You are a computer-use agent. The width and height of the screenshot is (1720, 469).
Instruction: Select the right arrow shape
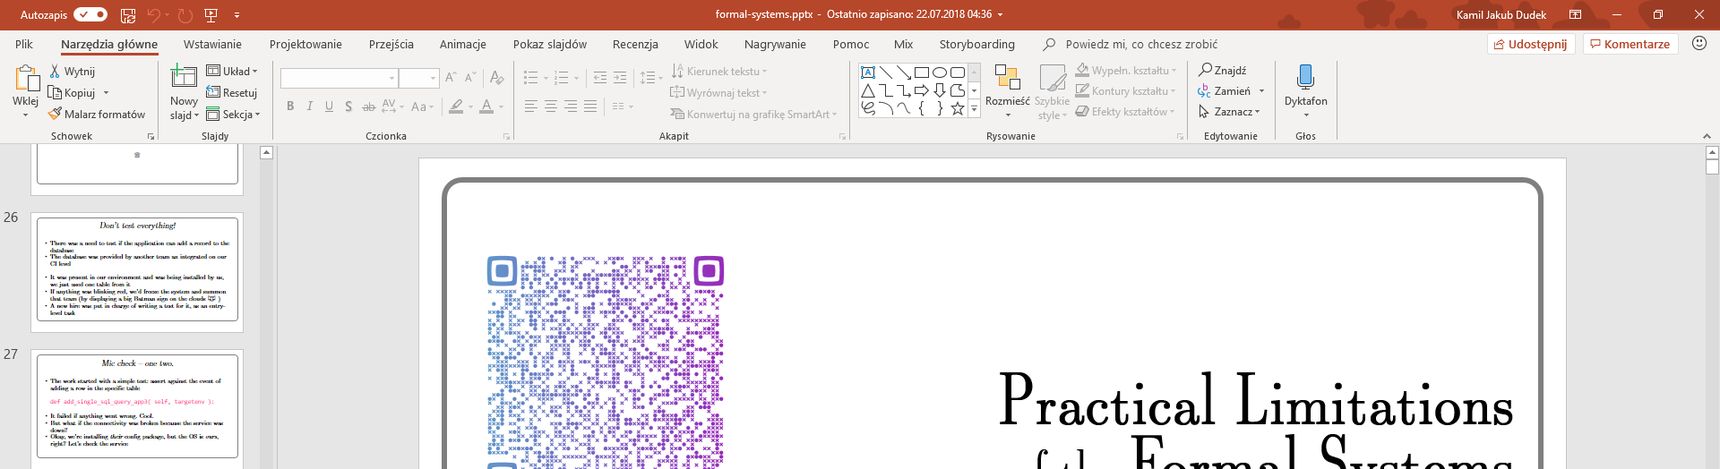click(922, 90)
